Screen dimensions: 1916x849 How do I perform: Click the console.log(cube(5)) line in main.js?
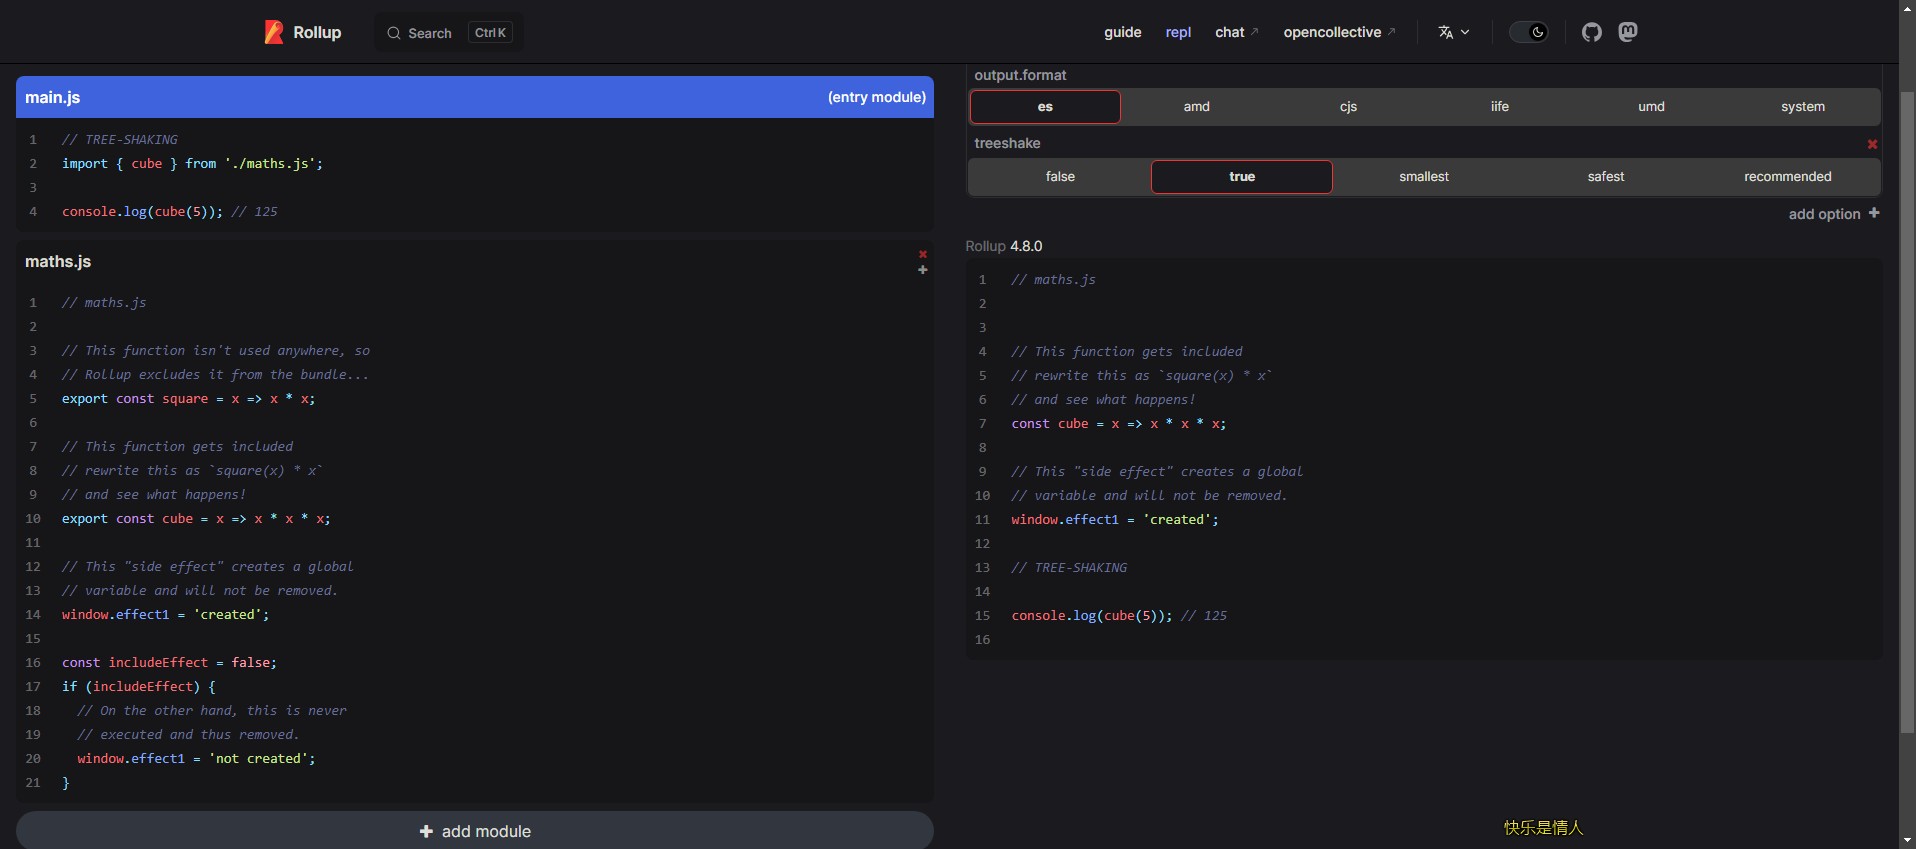[x=170, y=211]
